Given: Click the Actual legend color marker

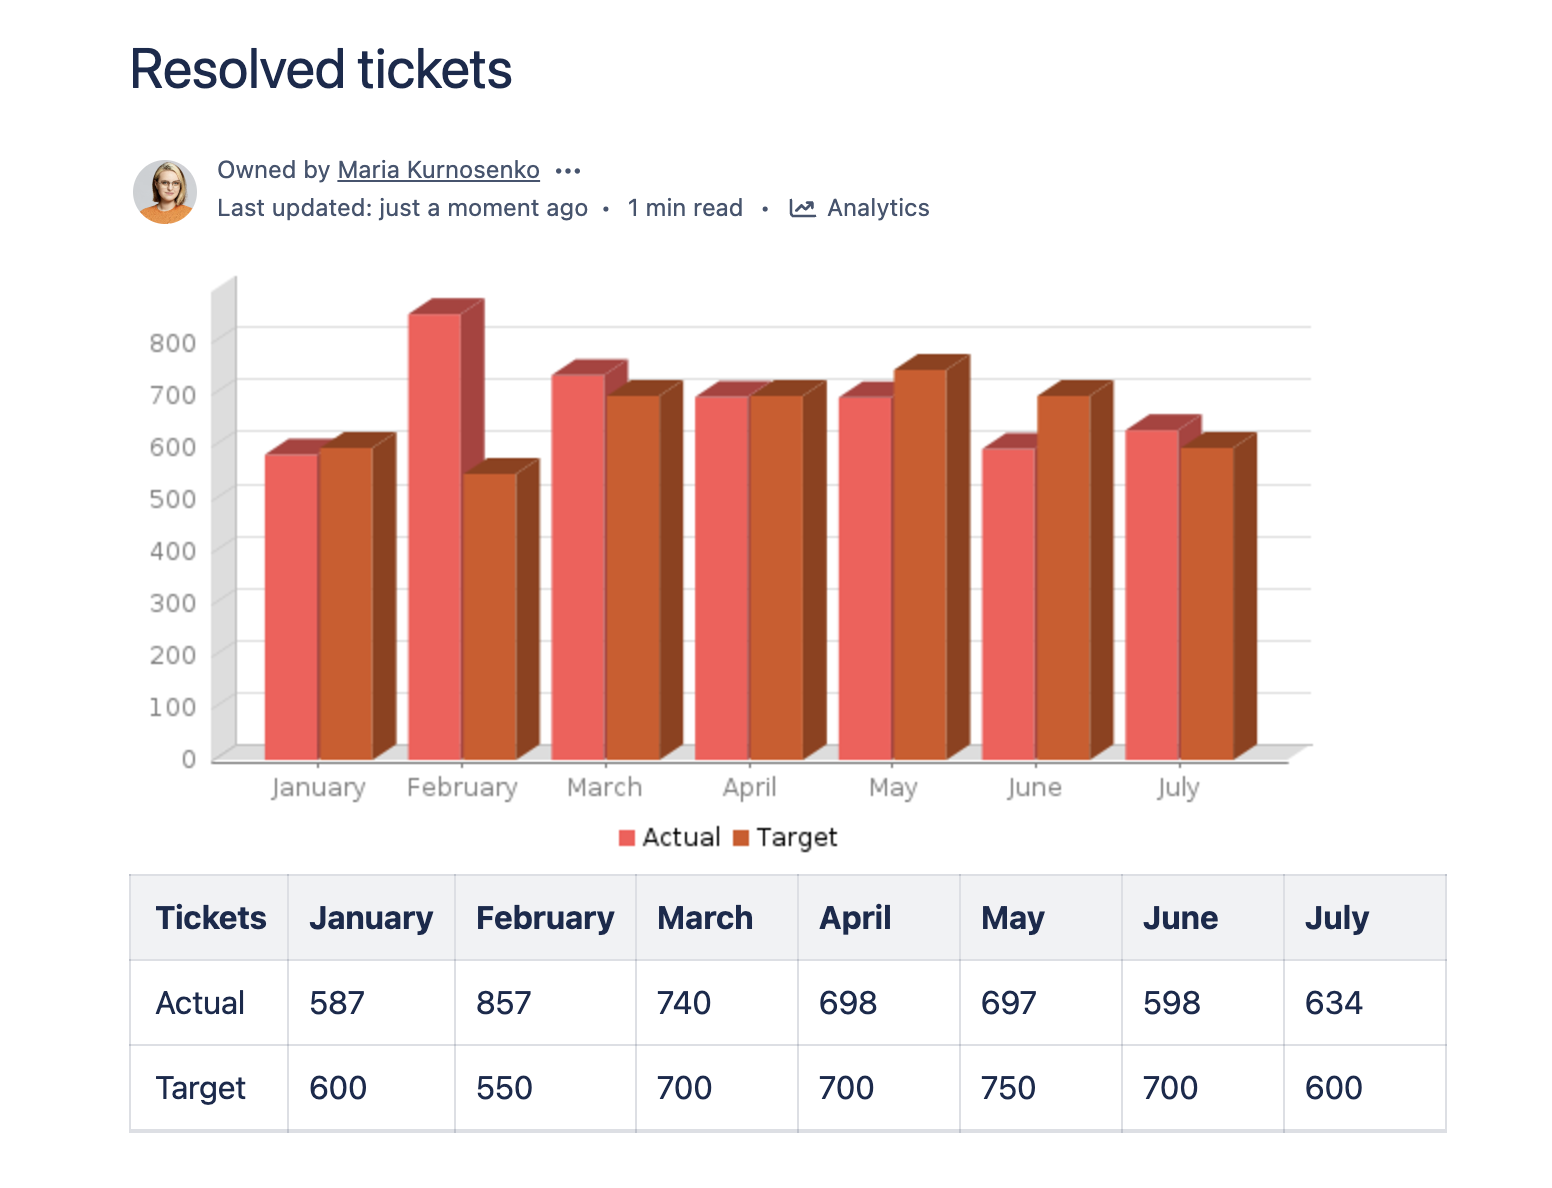Looking at the screenshot, I should click(x=628, y=836).
